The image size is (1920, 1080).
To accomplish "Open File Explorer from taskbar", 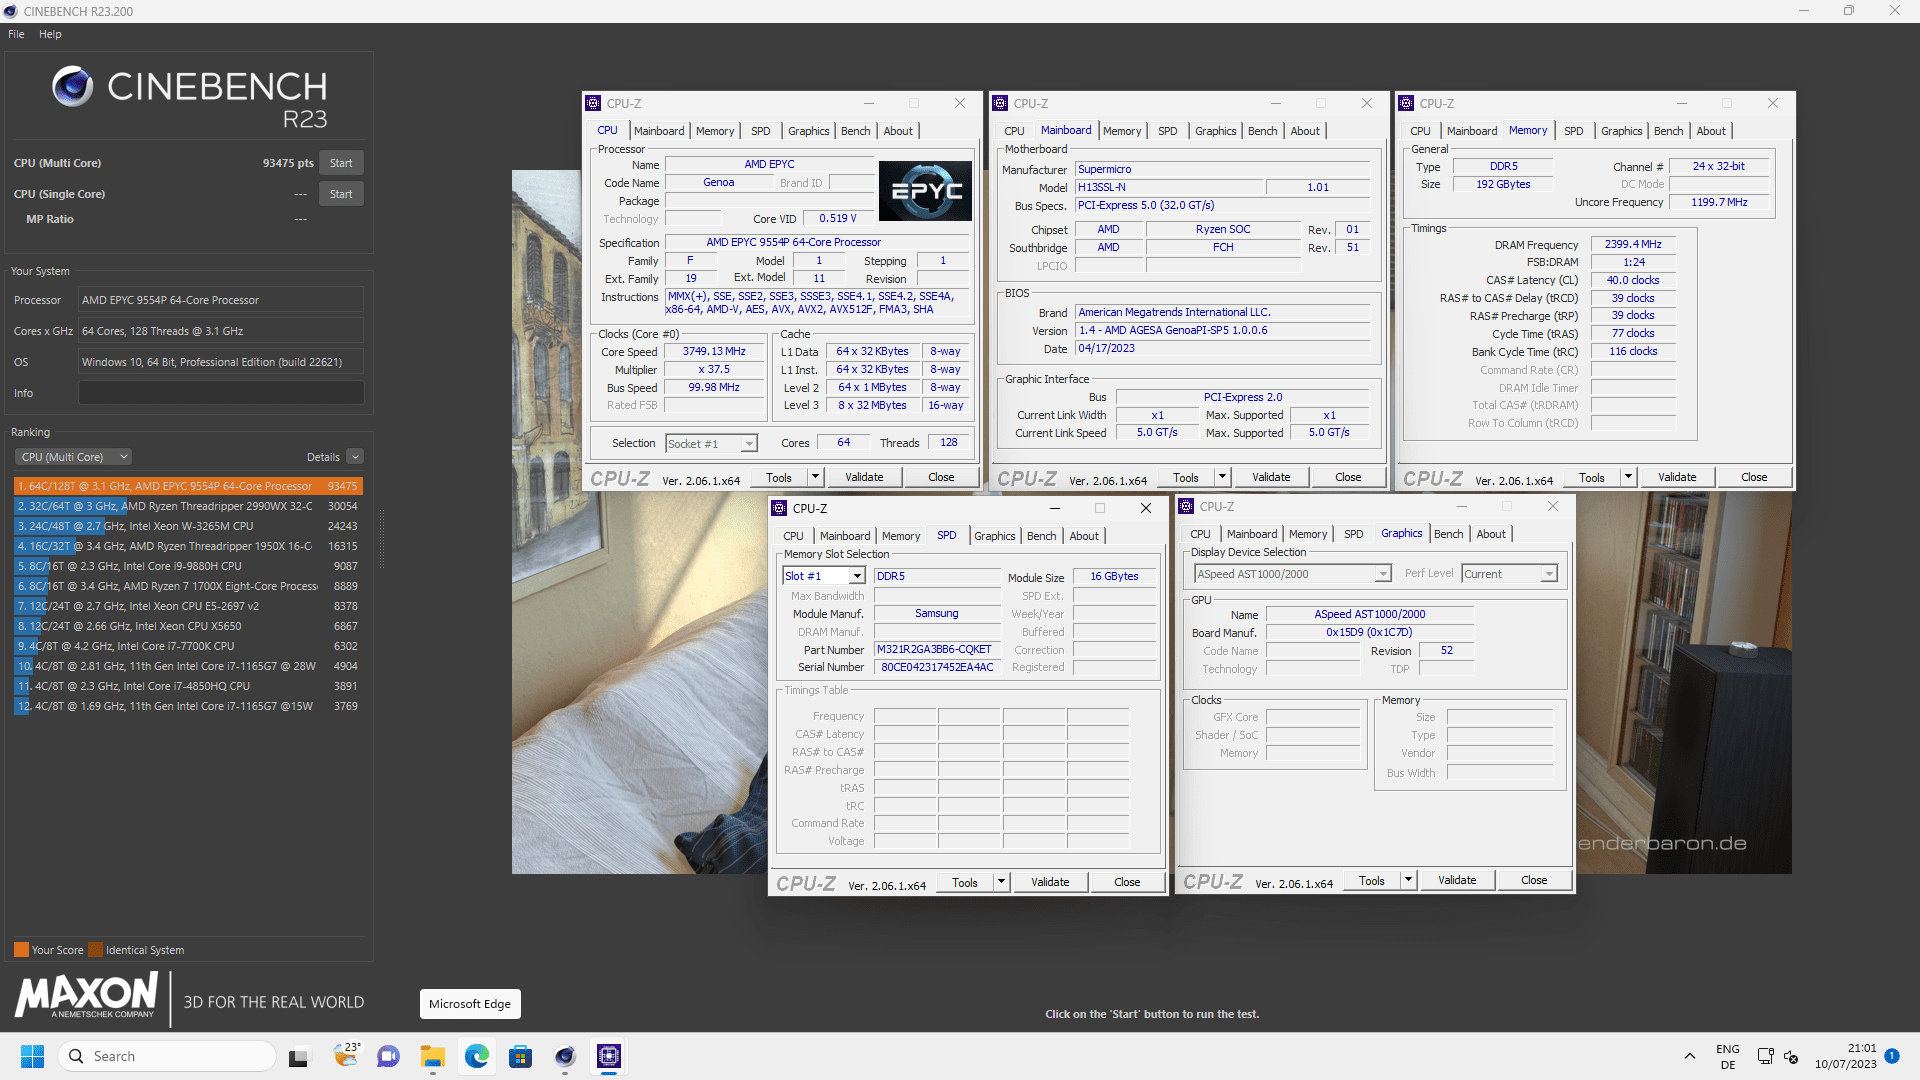I will [432, 1056].
